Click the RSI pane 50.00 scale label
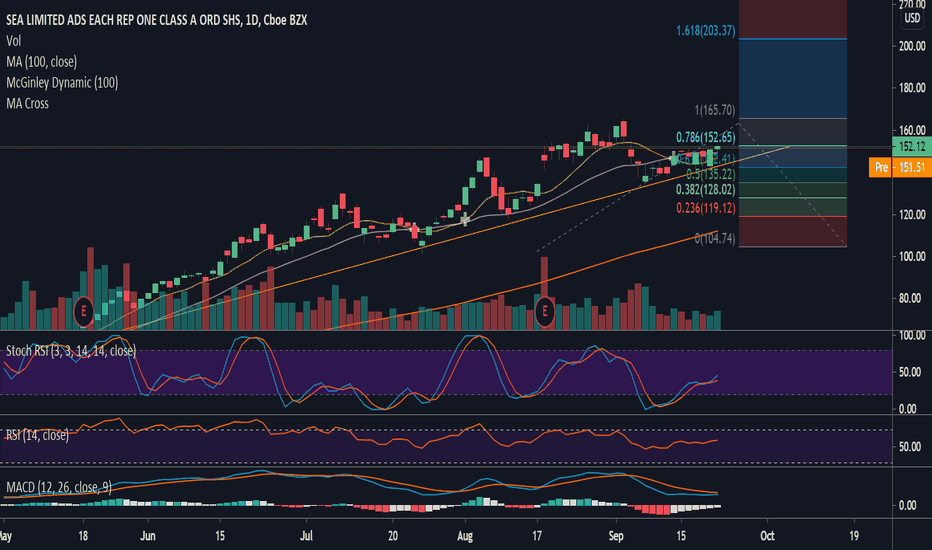 909,447
